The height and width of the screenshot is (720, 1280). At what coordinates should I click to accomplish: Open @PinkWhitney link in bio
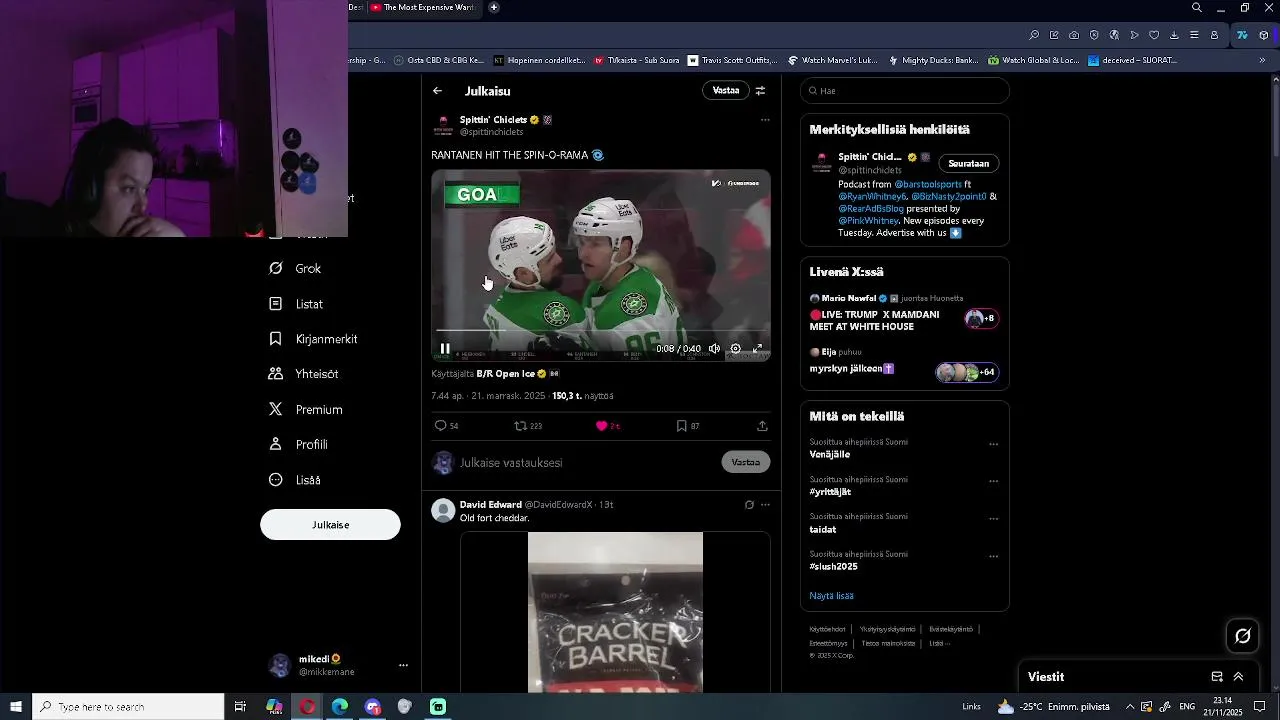868,221
